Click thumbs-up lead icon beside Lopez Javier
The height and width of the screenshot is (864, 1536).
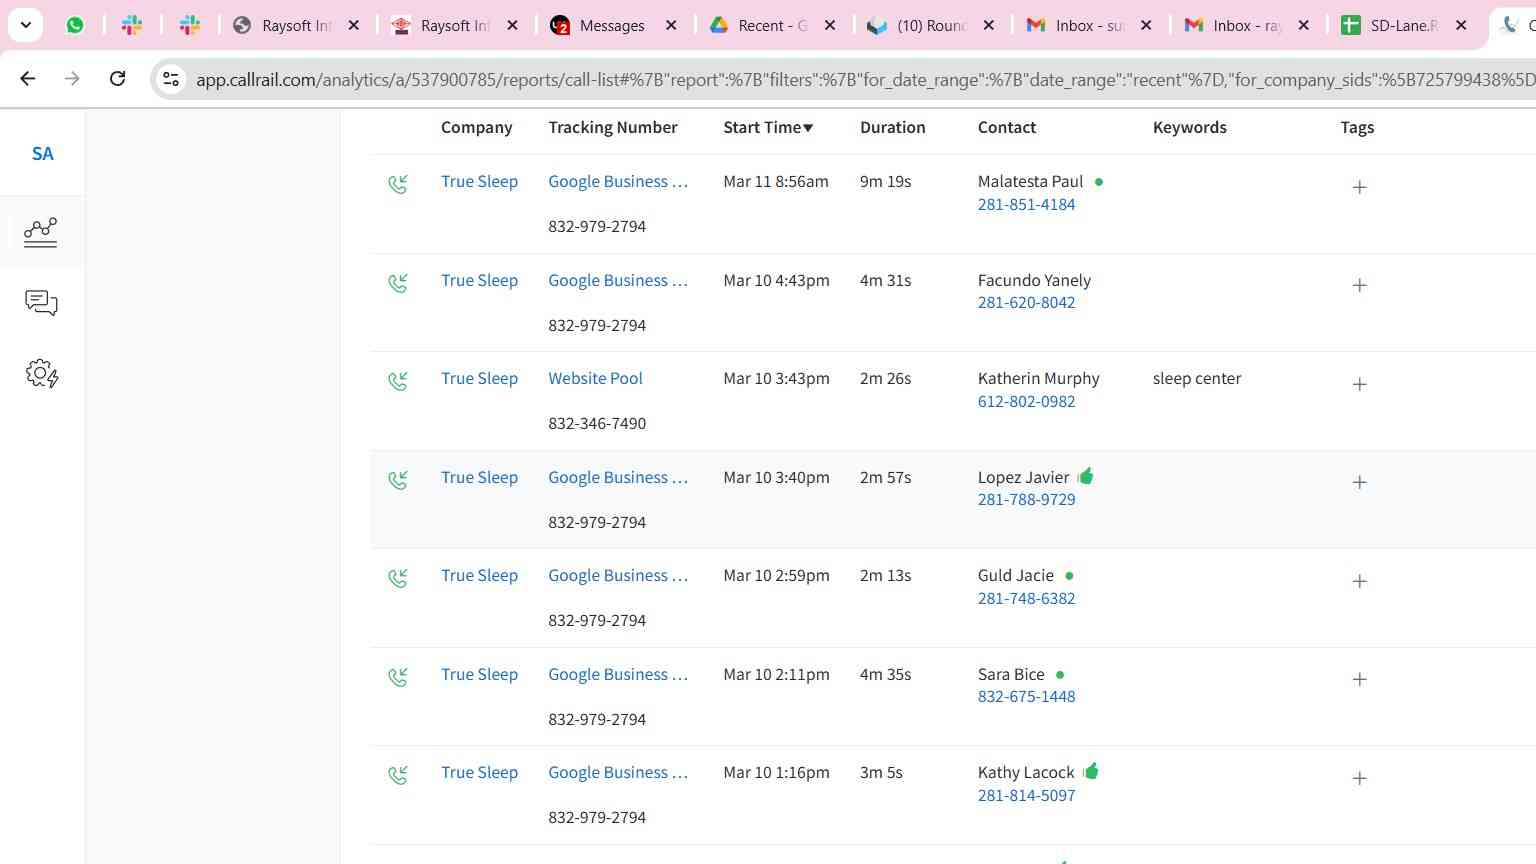[1086, 476]
